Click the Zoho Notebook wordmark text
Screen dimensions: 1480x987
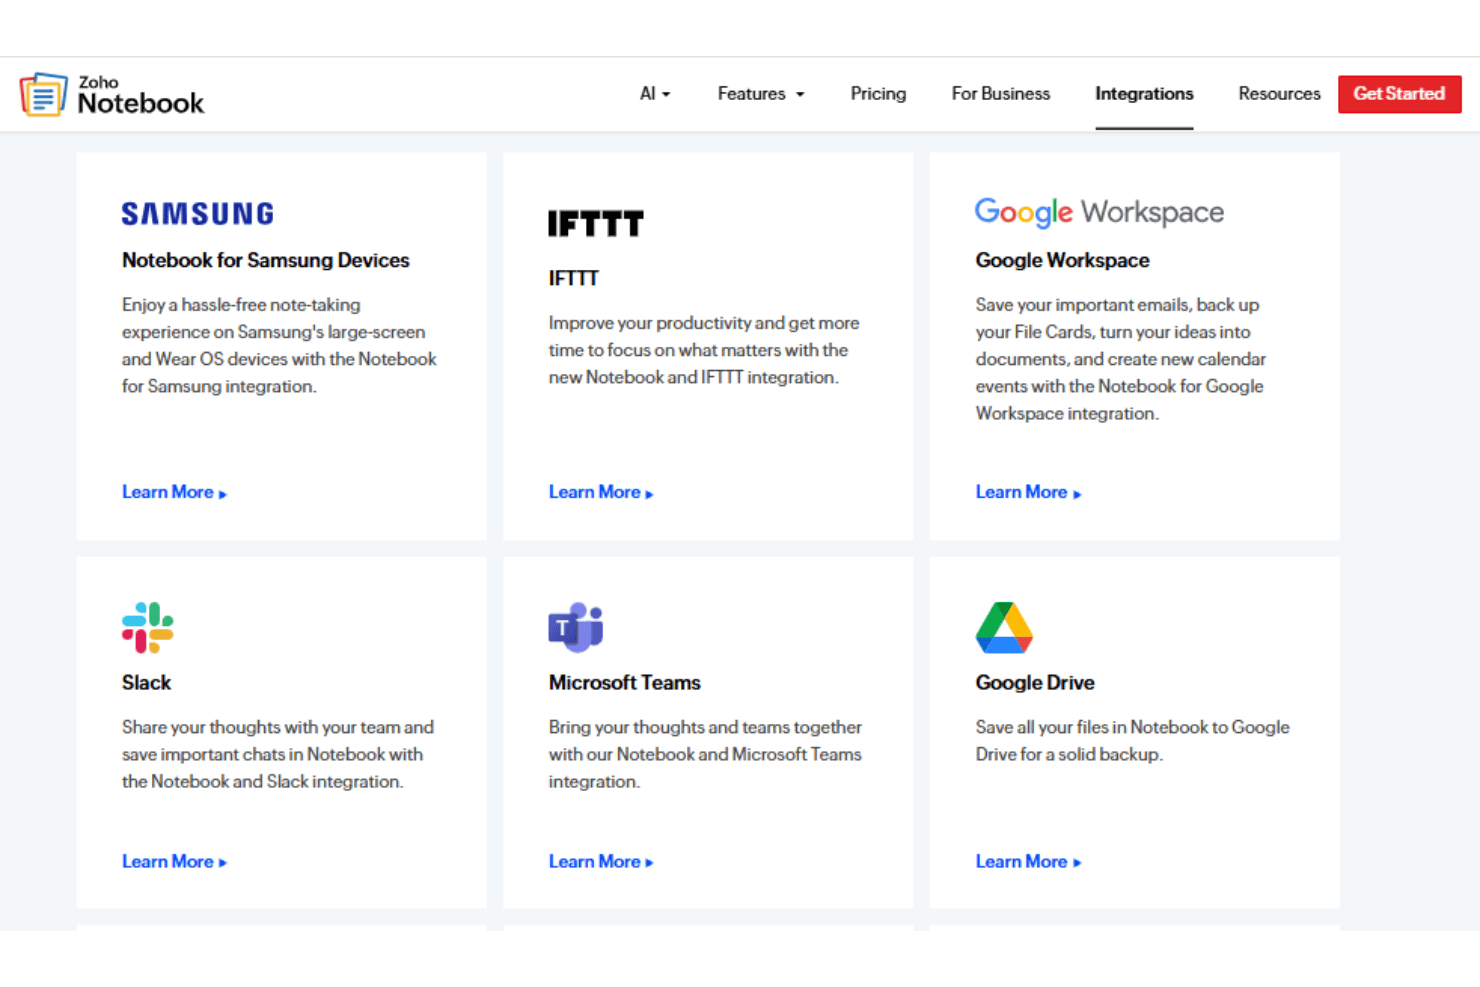[x=140, y=95]
